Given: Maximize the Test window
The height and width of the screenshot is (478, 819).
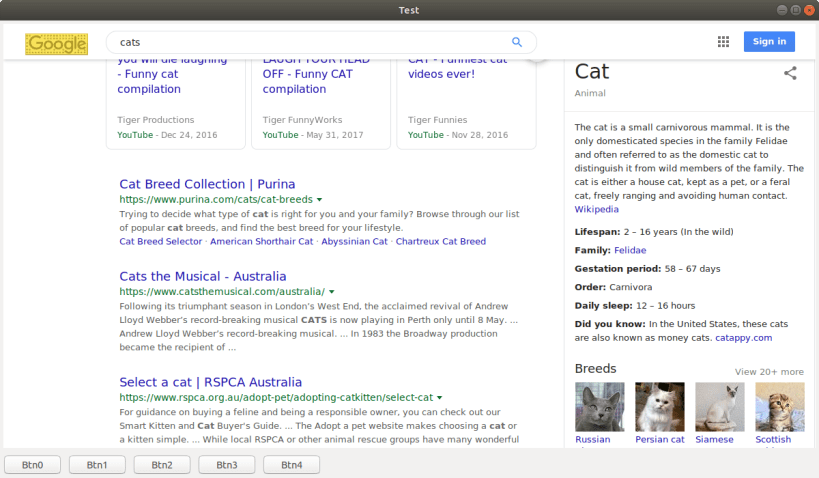Looking at the screenshot, I should pyautogui.click(x=795, y=10).
